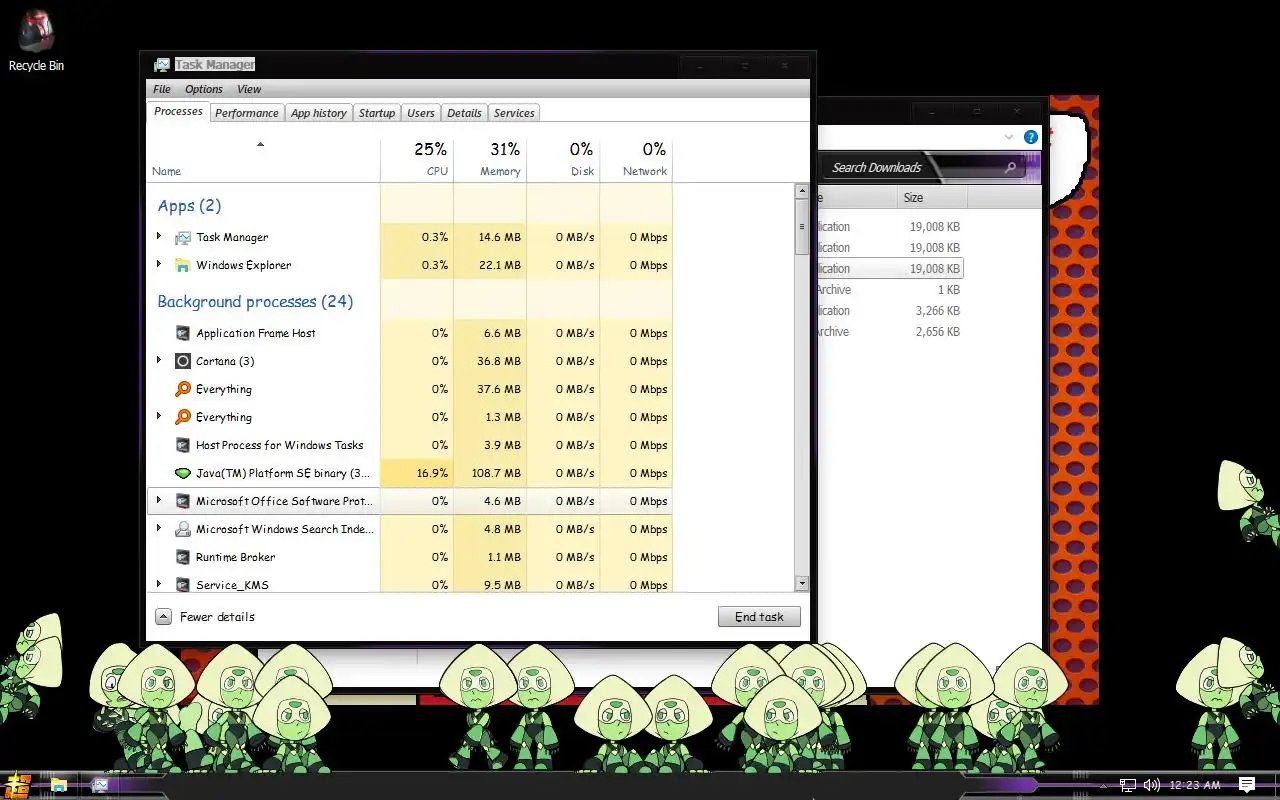Click the Task Manager process icon
This screenshot has width=1280, height=800.
click(x=182, y=237)
